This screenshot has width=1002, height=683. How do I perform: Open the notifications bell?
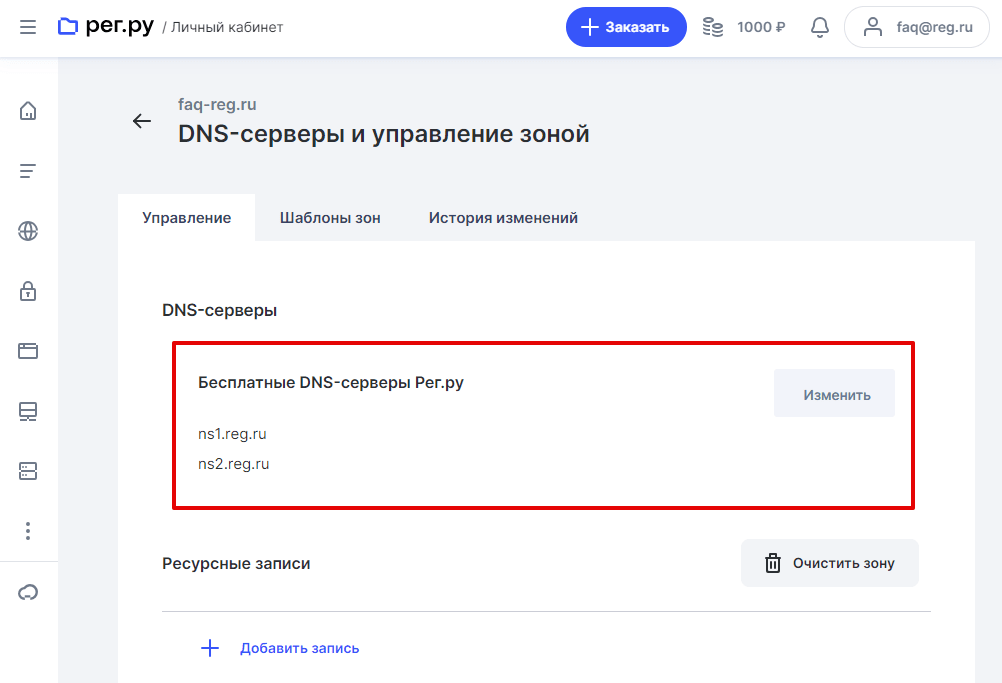820,27
